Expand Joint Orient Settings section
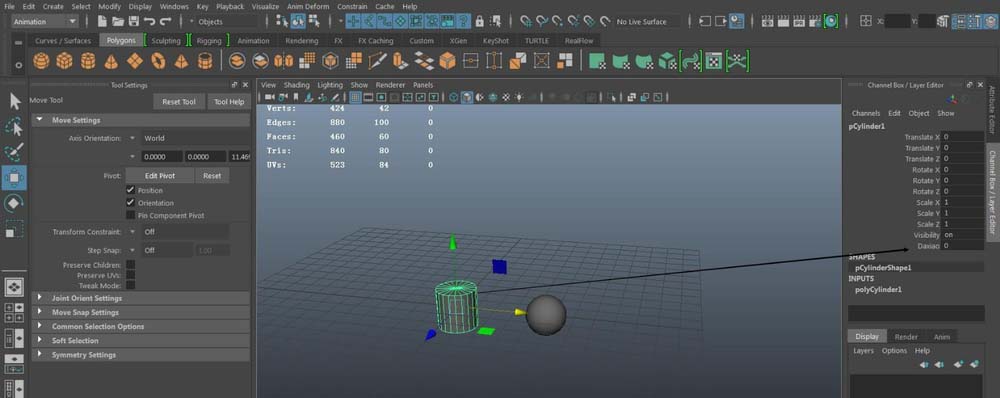Image resolution: width=1000 pixels, height=398 pixels. point(140,298)
